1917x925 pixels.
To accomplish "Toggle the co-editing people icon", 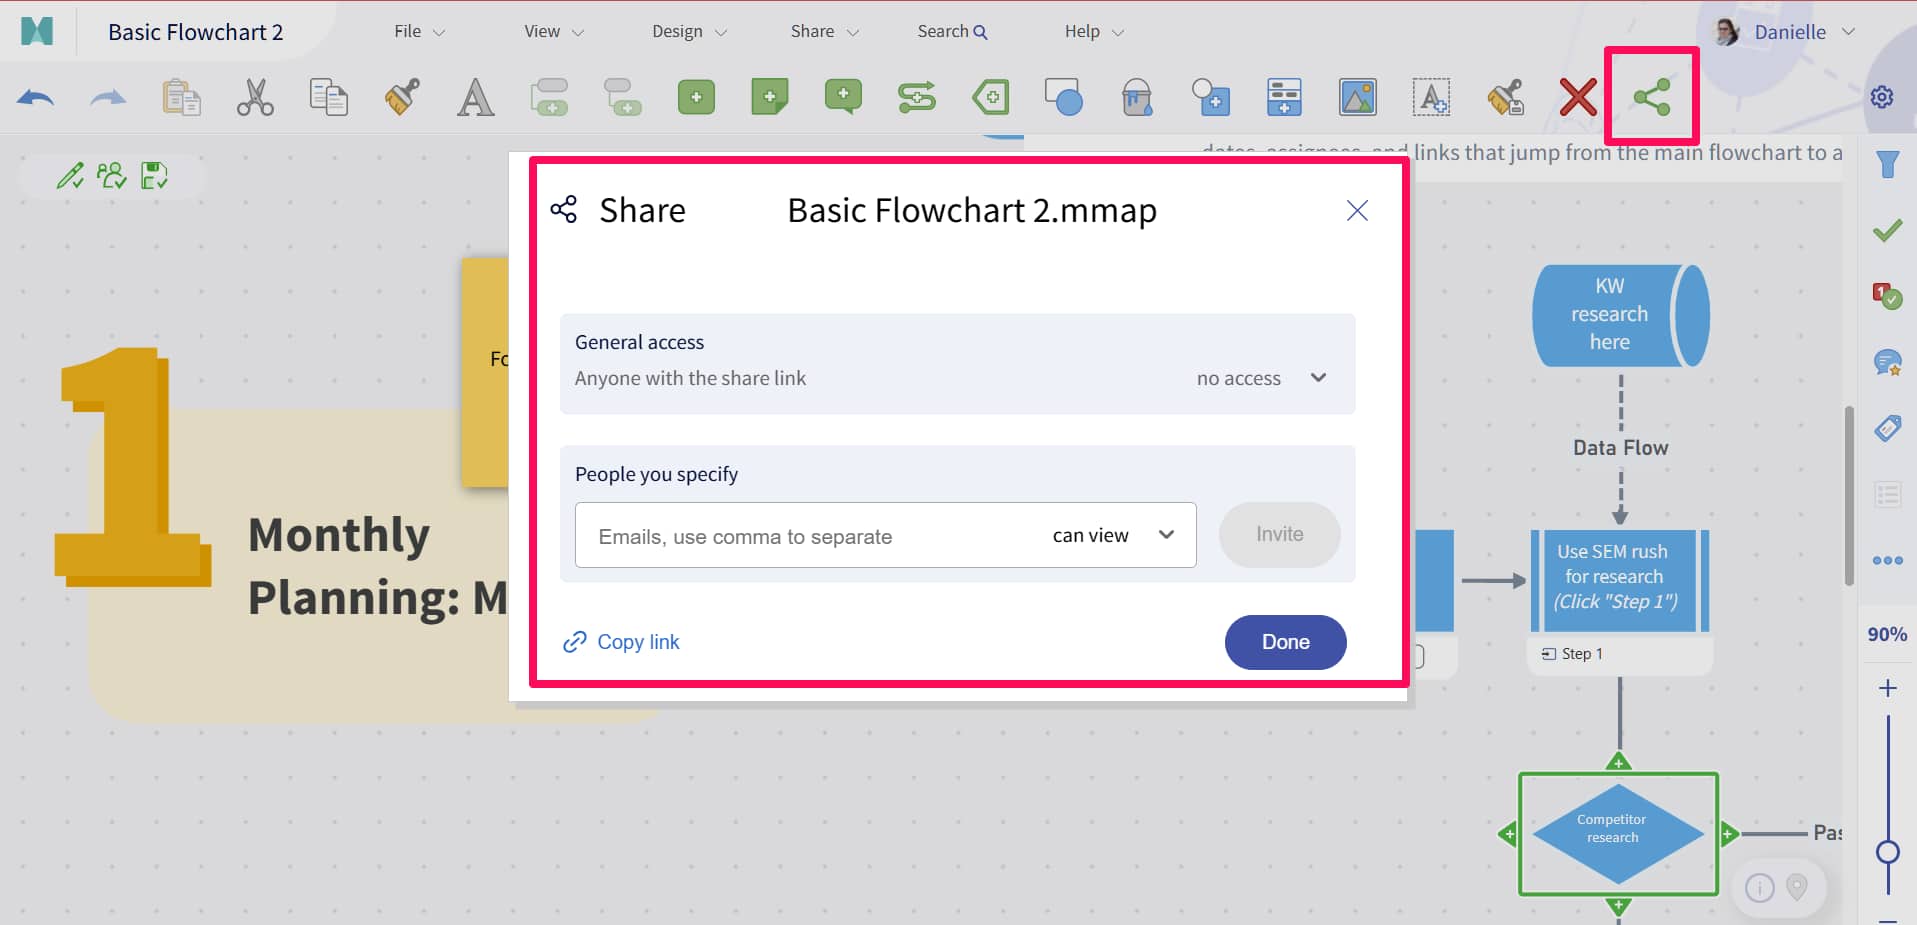I will coord(112,176).
